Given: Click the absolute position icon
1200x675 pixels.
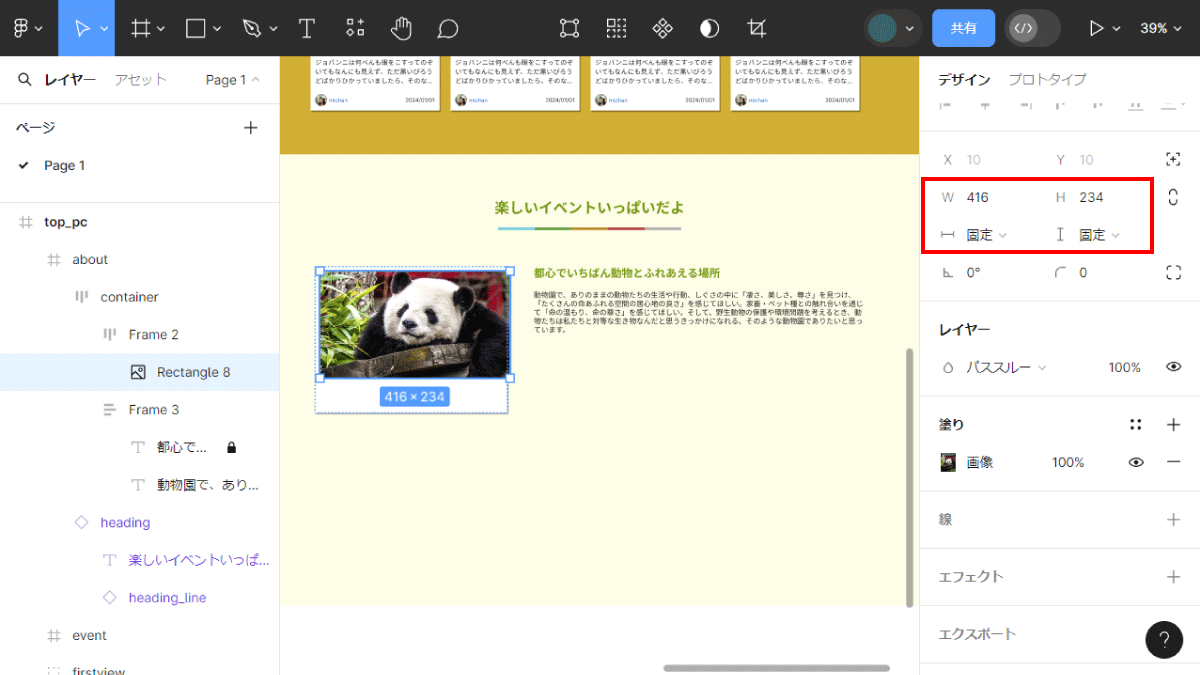Looking at the screenshot, I should coord(1174,159).
